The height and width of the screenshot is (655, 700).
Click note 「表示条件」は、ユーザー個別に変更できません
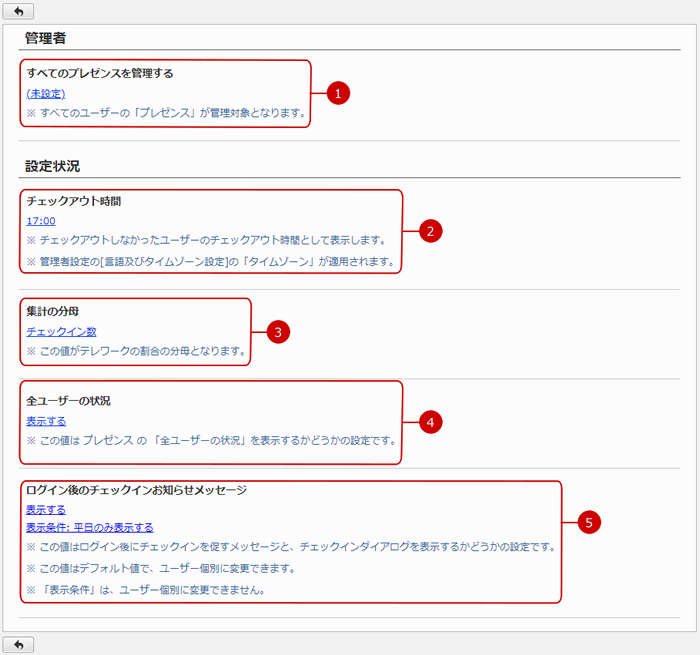(146, 590)
